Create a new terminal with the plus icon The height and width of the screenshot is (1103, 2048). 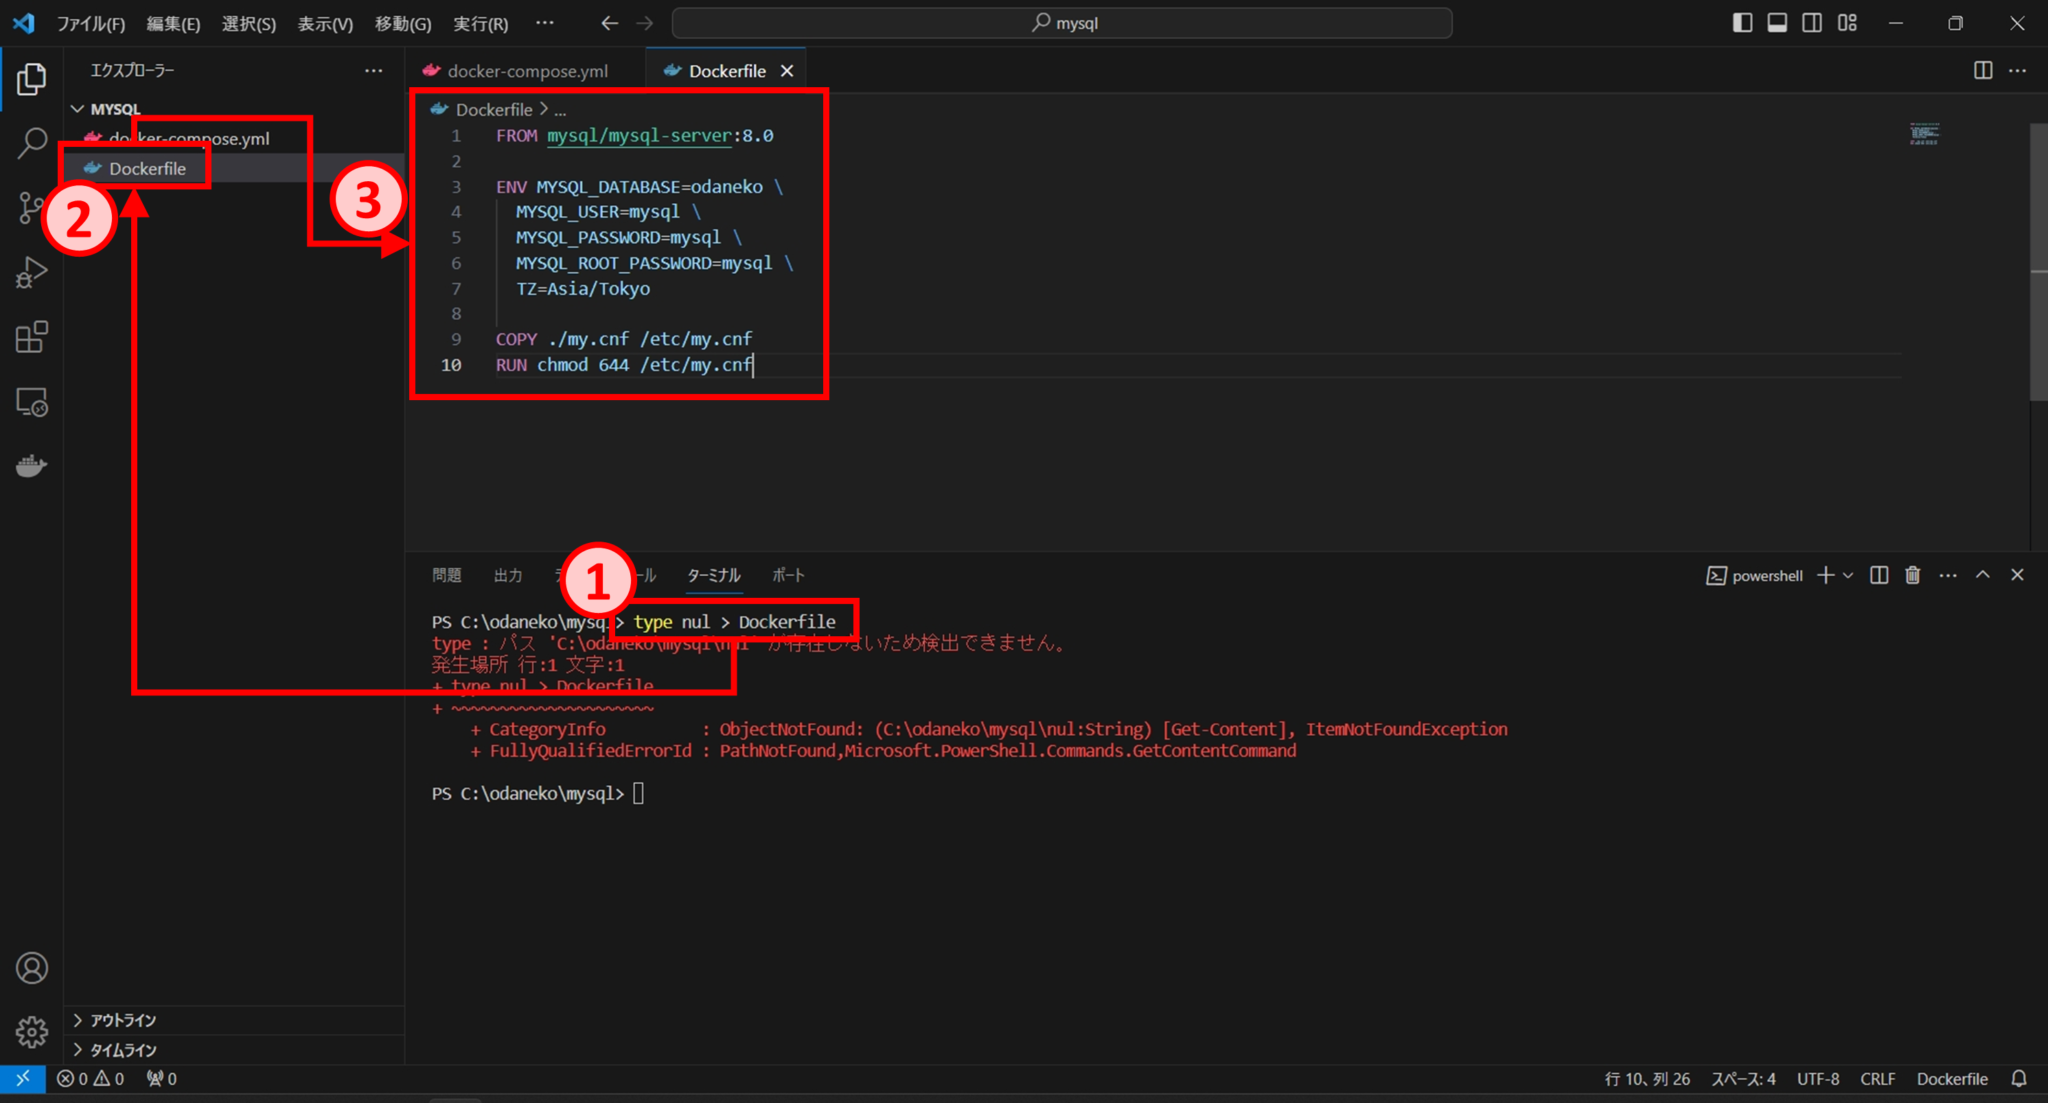[x=1826, y=575]
